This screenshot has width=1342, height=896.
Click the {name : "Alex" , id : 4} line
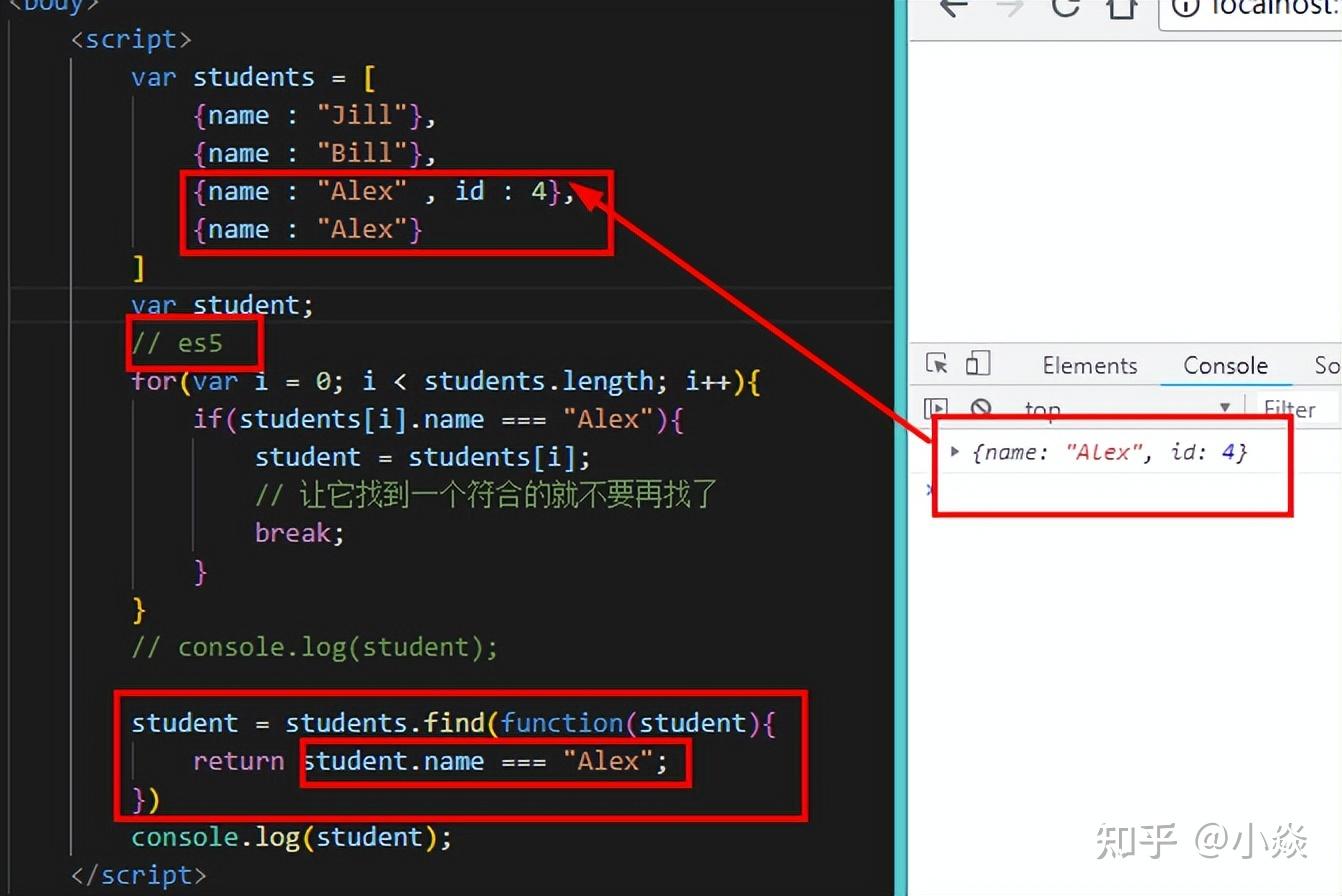pos(385,191)
